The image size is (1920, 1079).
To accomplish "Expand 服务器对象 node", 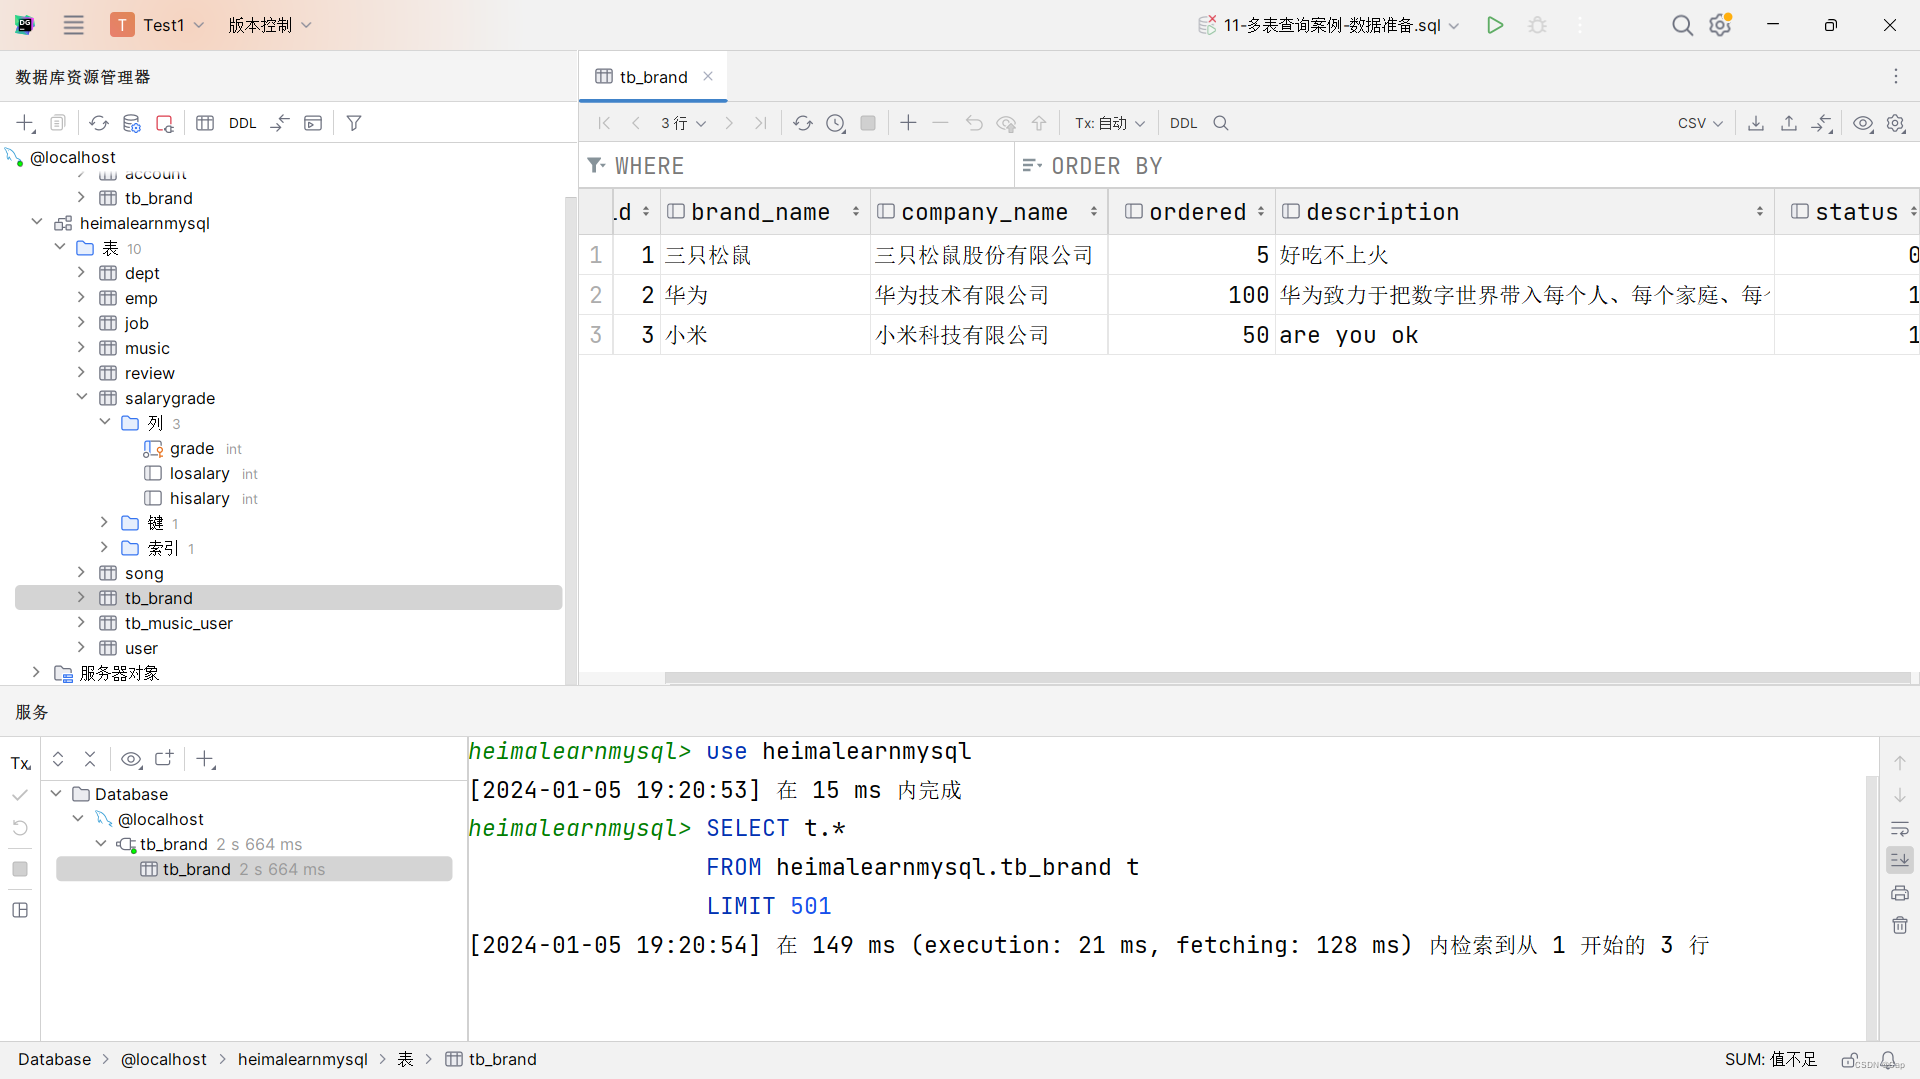I will coord(37,672).
